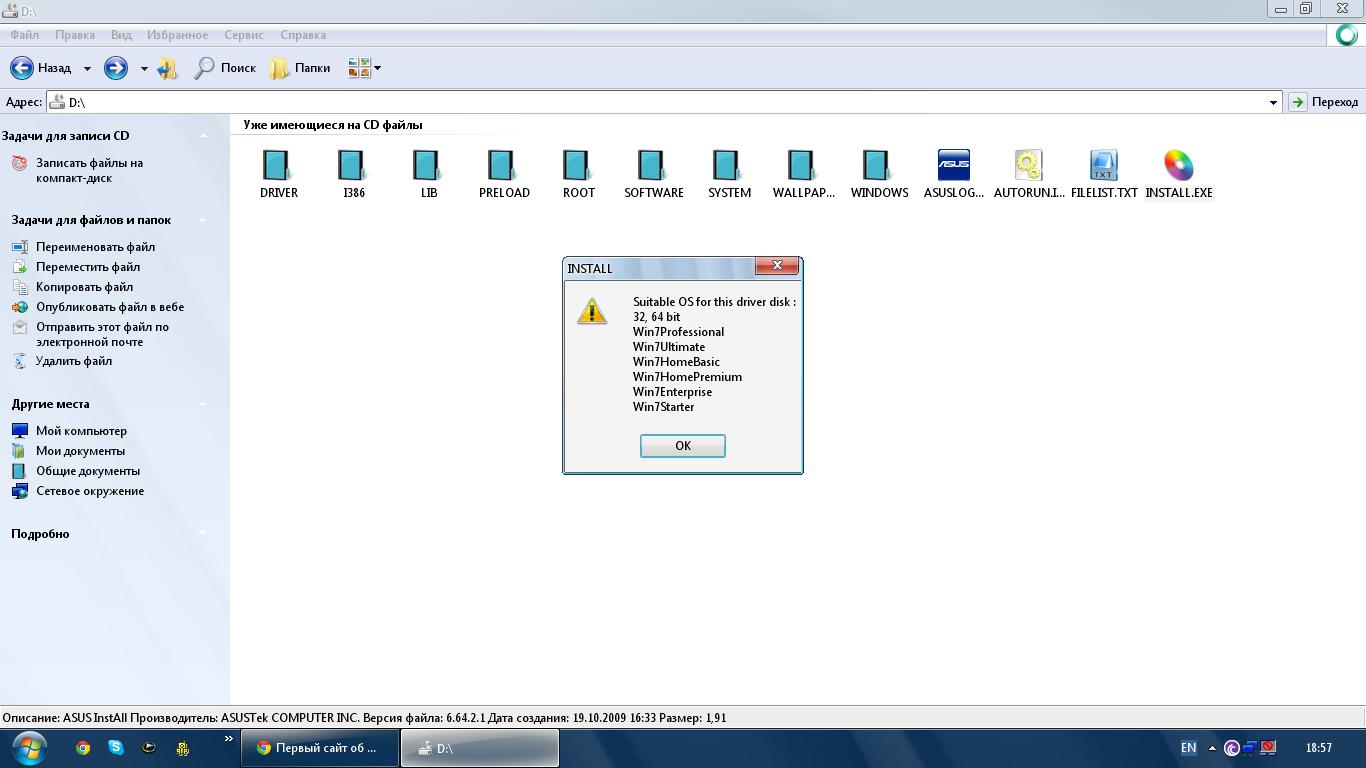The height and width of the screenshot is (768, 1366).
Task: Select the AUTORUN.INF file icon
Action: 1028,167
